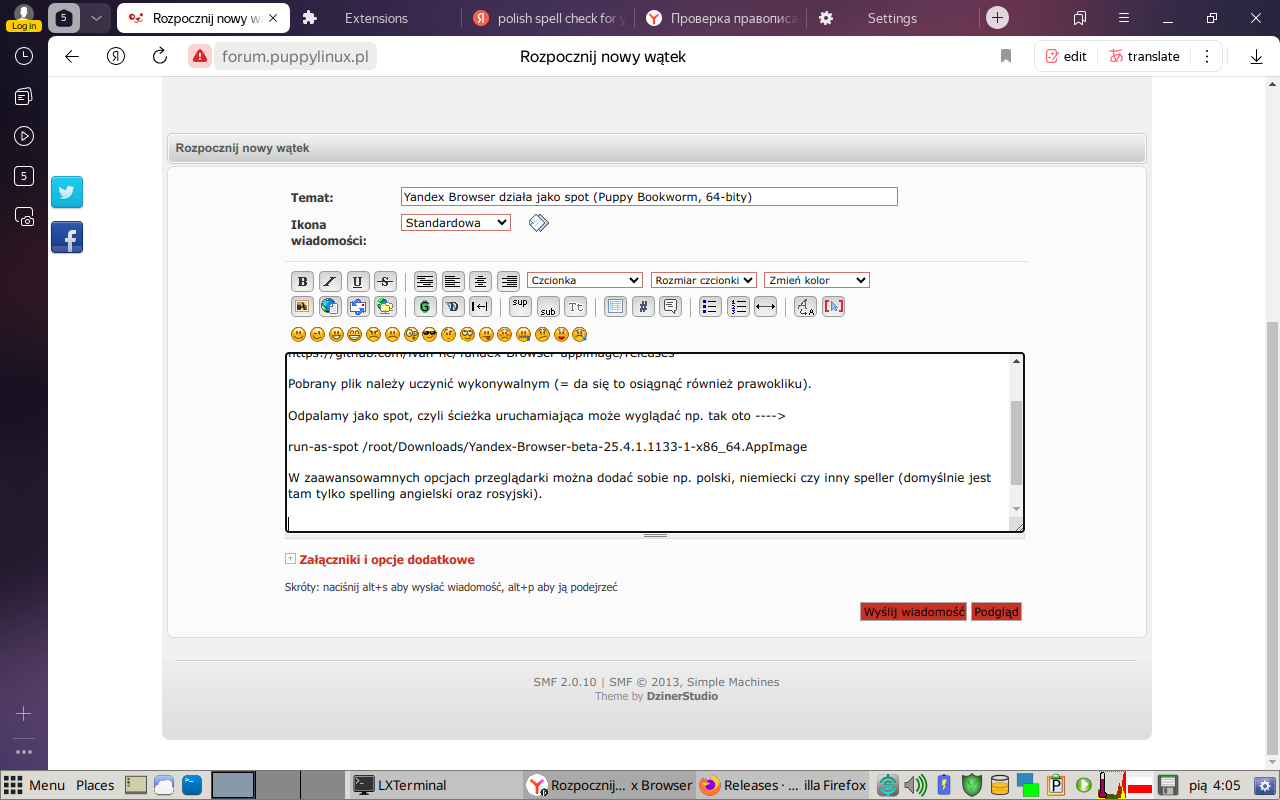
Task: Open Simple Machines footer link
Action: tap(733, 682)
